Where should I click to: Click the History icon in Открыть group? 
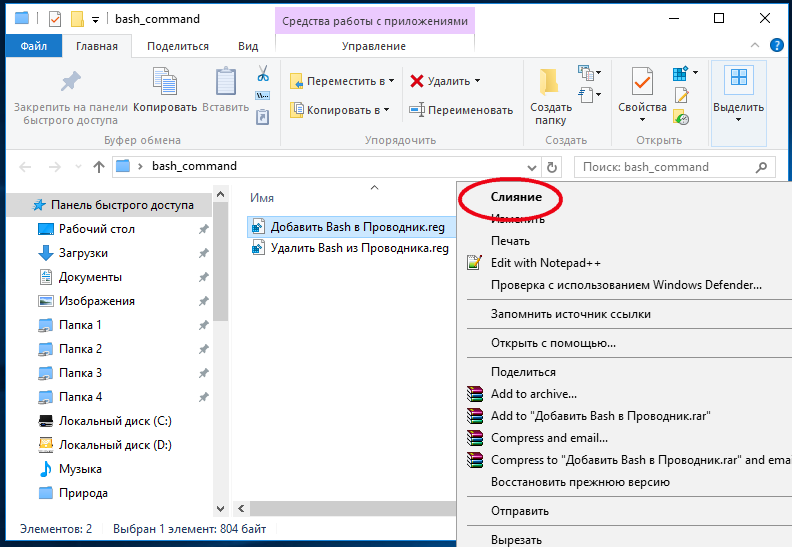coord(681,117)
